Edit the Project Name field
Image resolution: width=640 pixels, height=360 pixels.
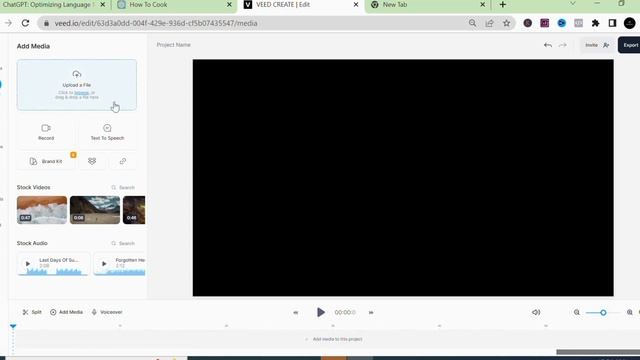coord(173,45)
